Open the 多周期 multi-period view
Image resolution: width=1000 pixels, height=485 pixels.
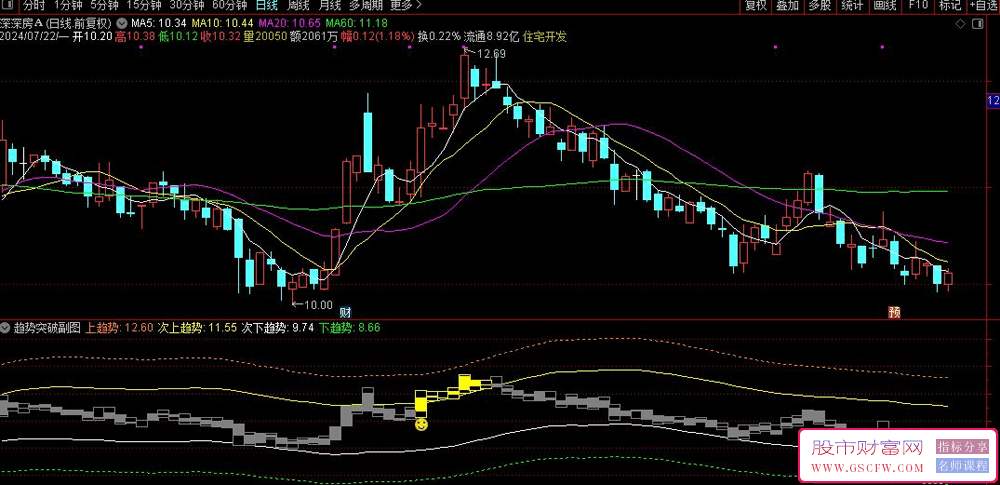(x=366, y=6)
